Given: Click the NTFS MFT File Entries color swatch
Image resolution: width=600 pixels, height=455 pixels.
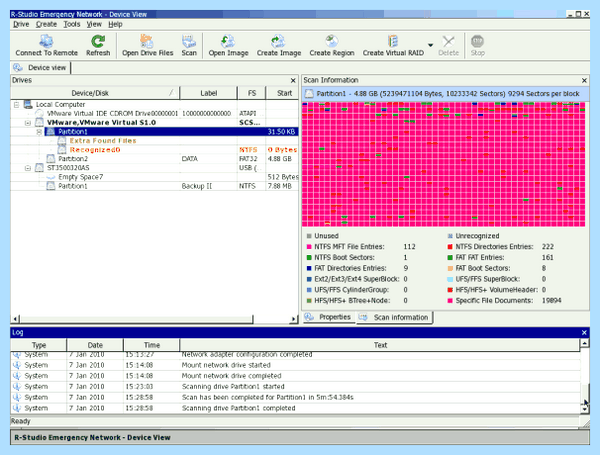Looking at the screenshot, I should pyautogui.click(x=309, y=247).
